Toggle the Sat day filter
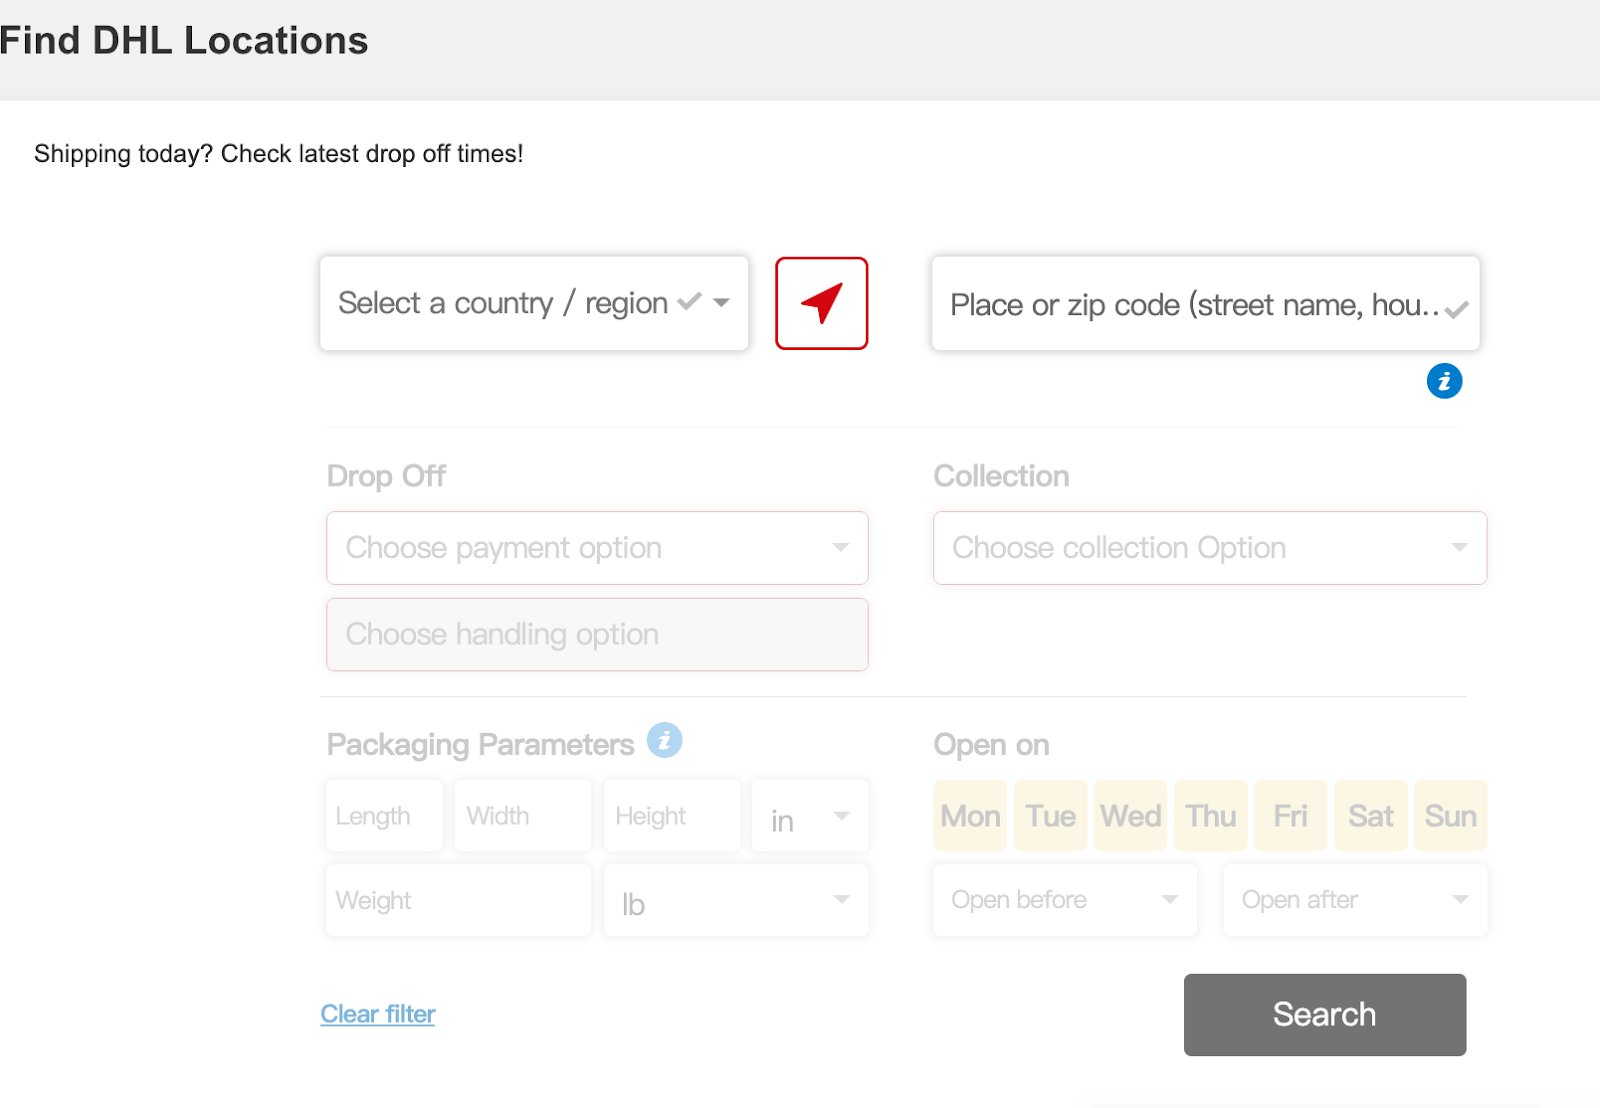1600x1108 pixels. pyautogui.click(x=1370, y=816)
